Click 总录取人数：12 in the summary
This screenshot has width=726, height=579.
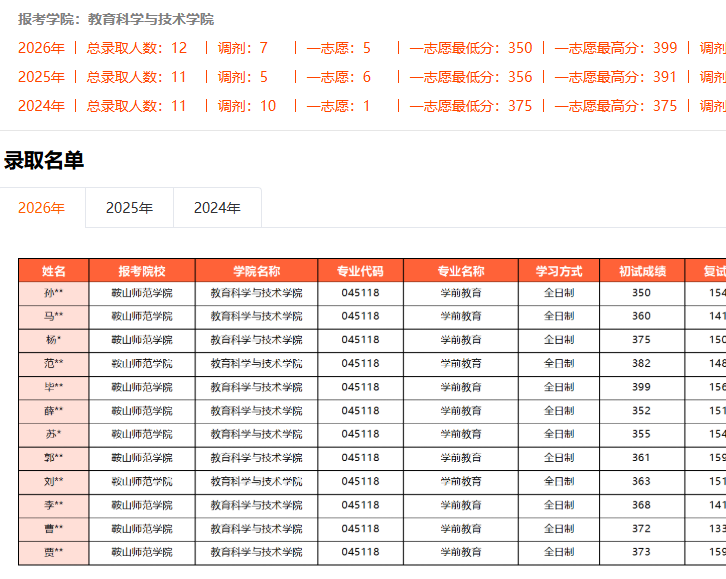[137, 48]
